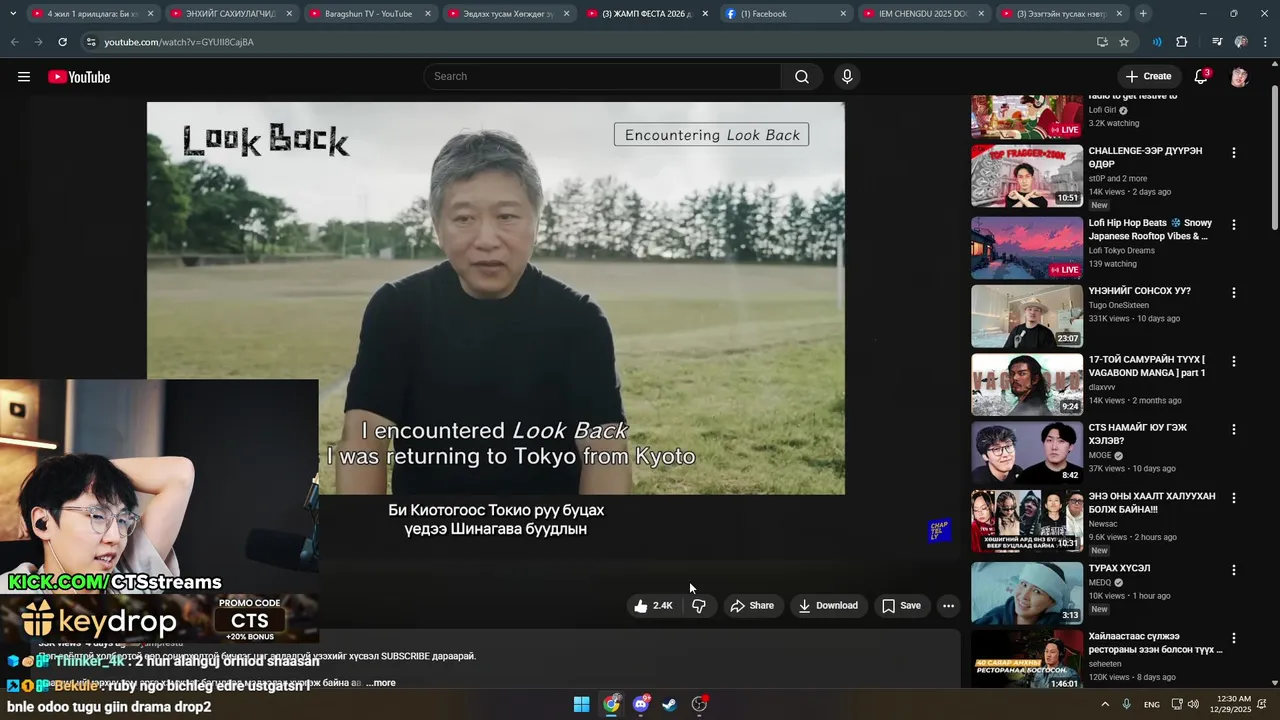Click the install app icon in address bar

tap(1102, 42)
